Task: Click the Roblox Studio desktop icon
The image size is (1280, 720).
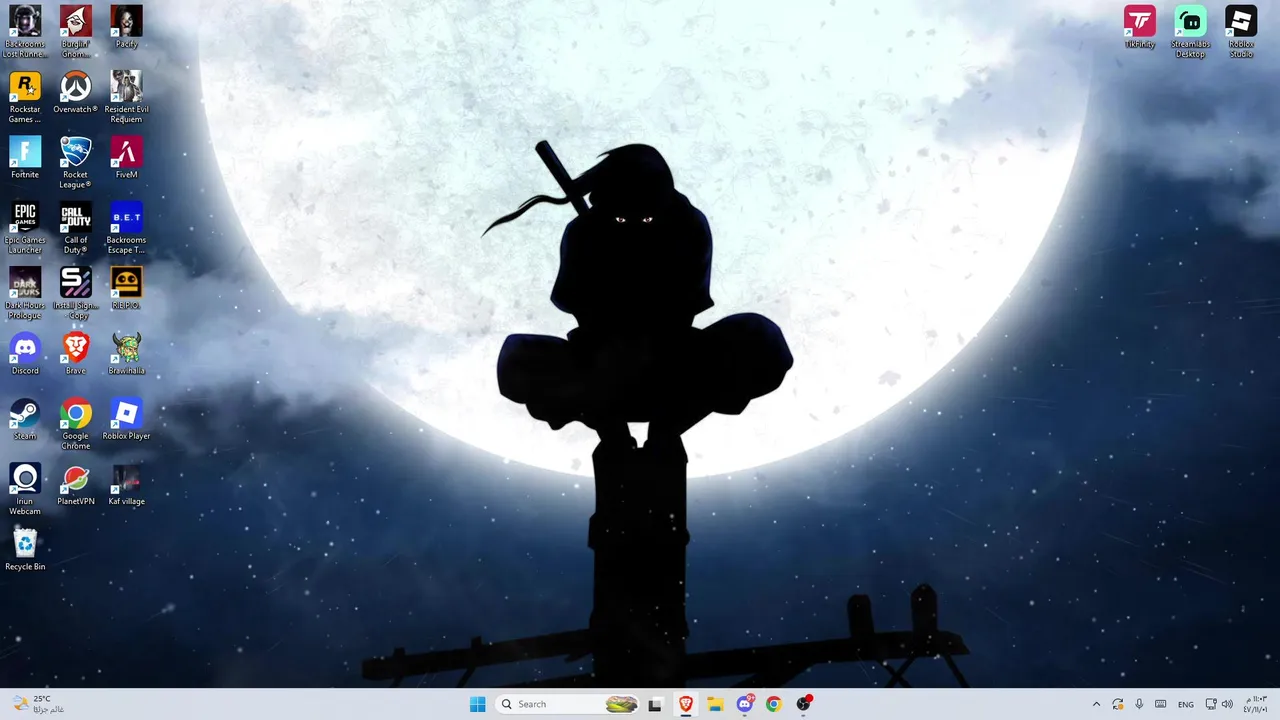Action: [1241, 31]
